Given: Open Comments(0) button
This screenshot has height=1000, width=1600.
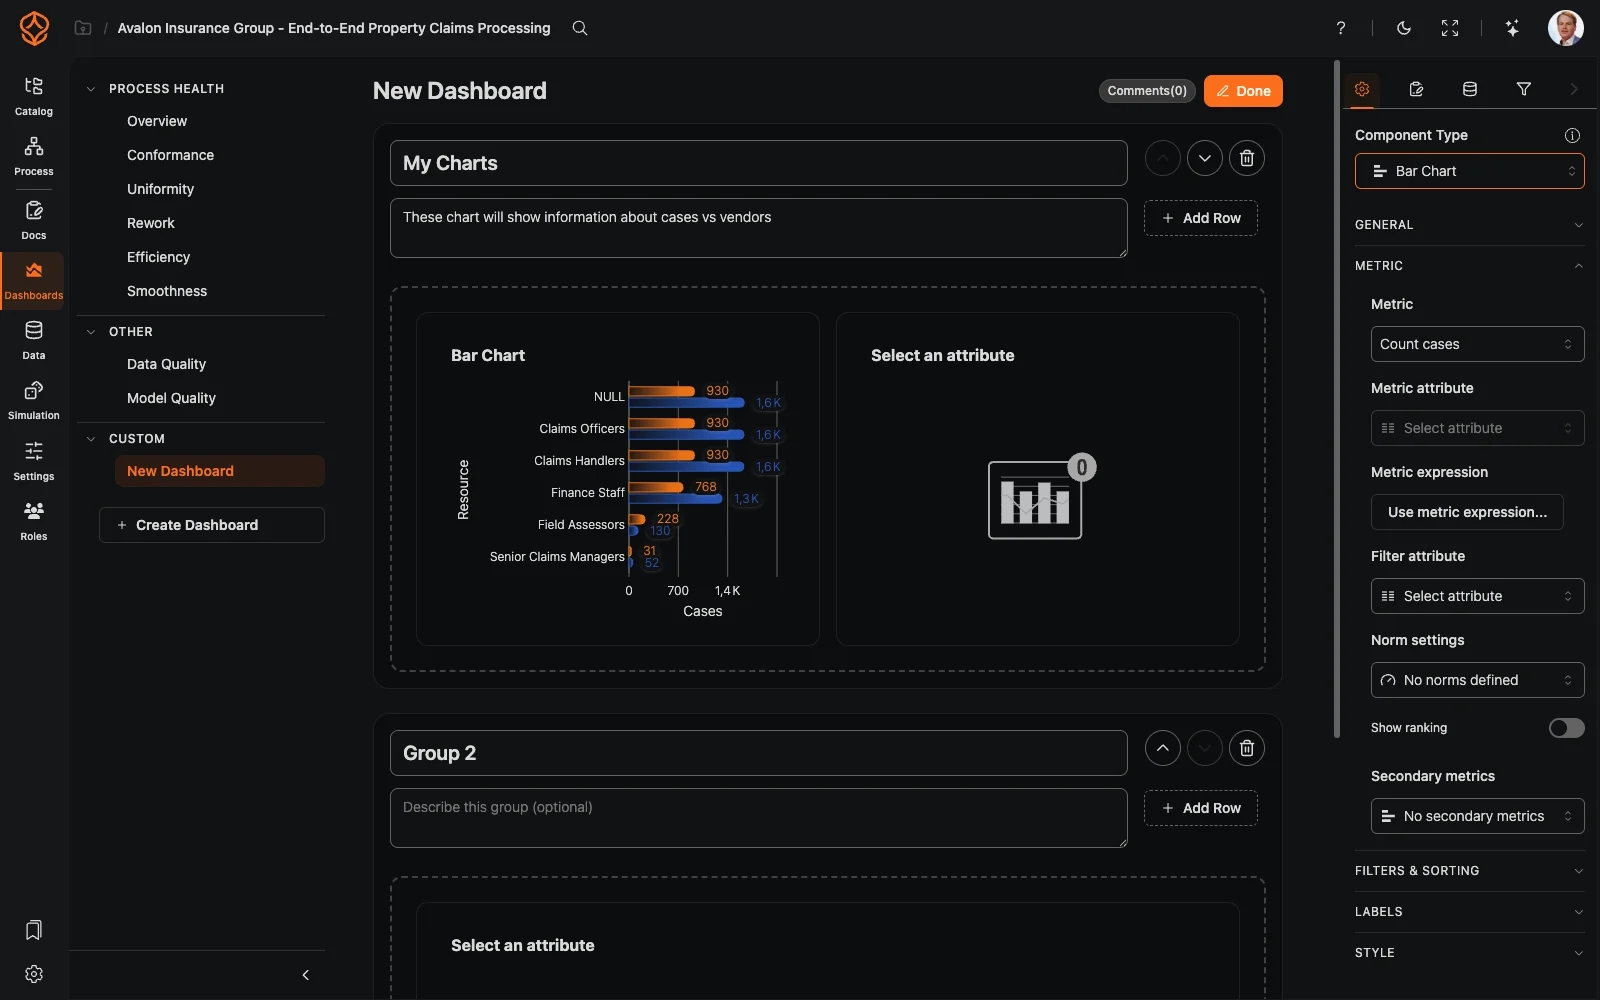Looking at the screenshot, I should click(x=1147, y=91).
